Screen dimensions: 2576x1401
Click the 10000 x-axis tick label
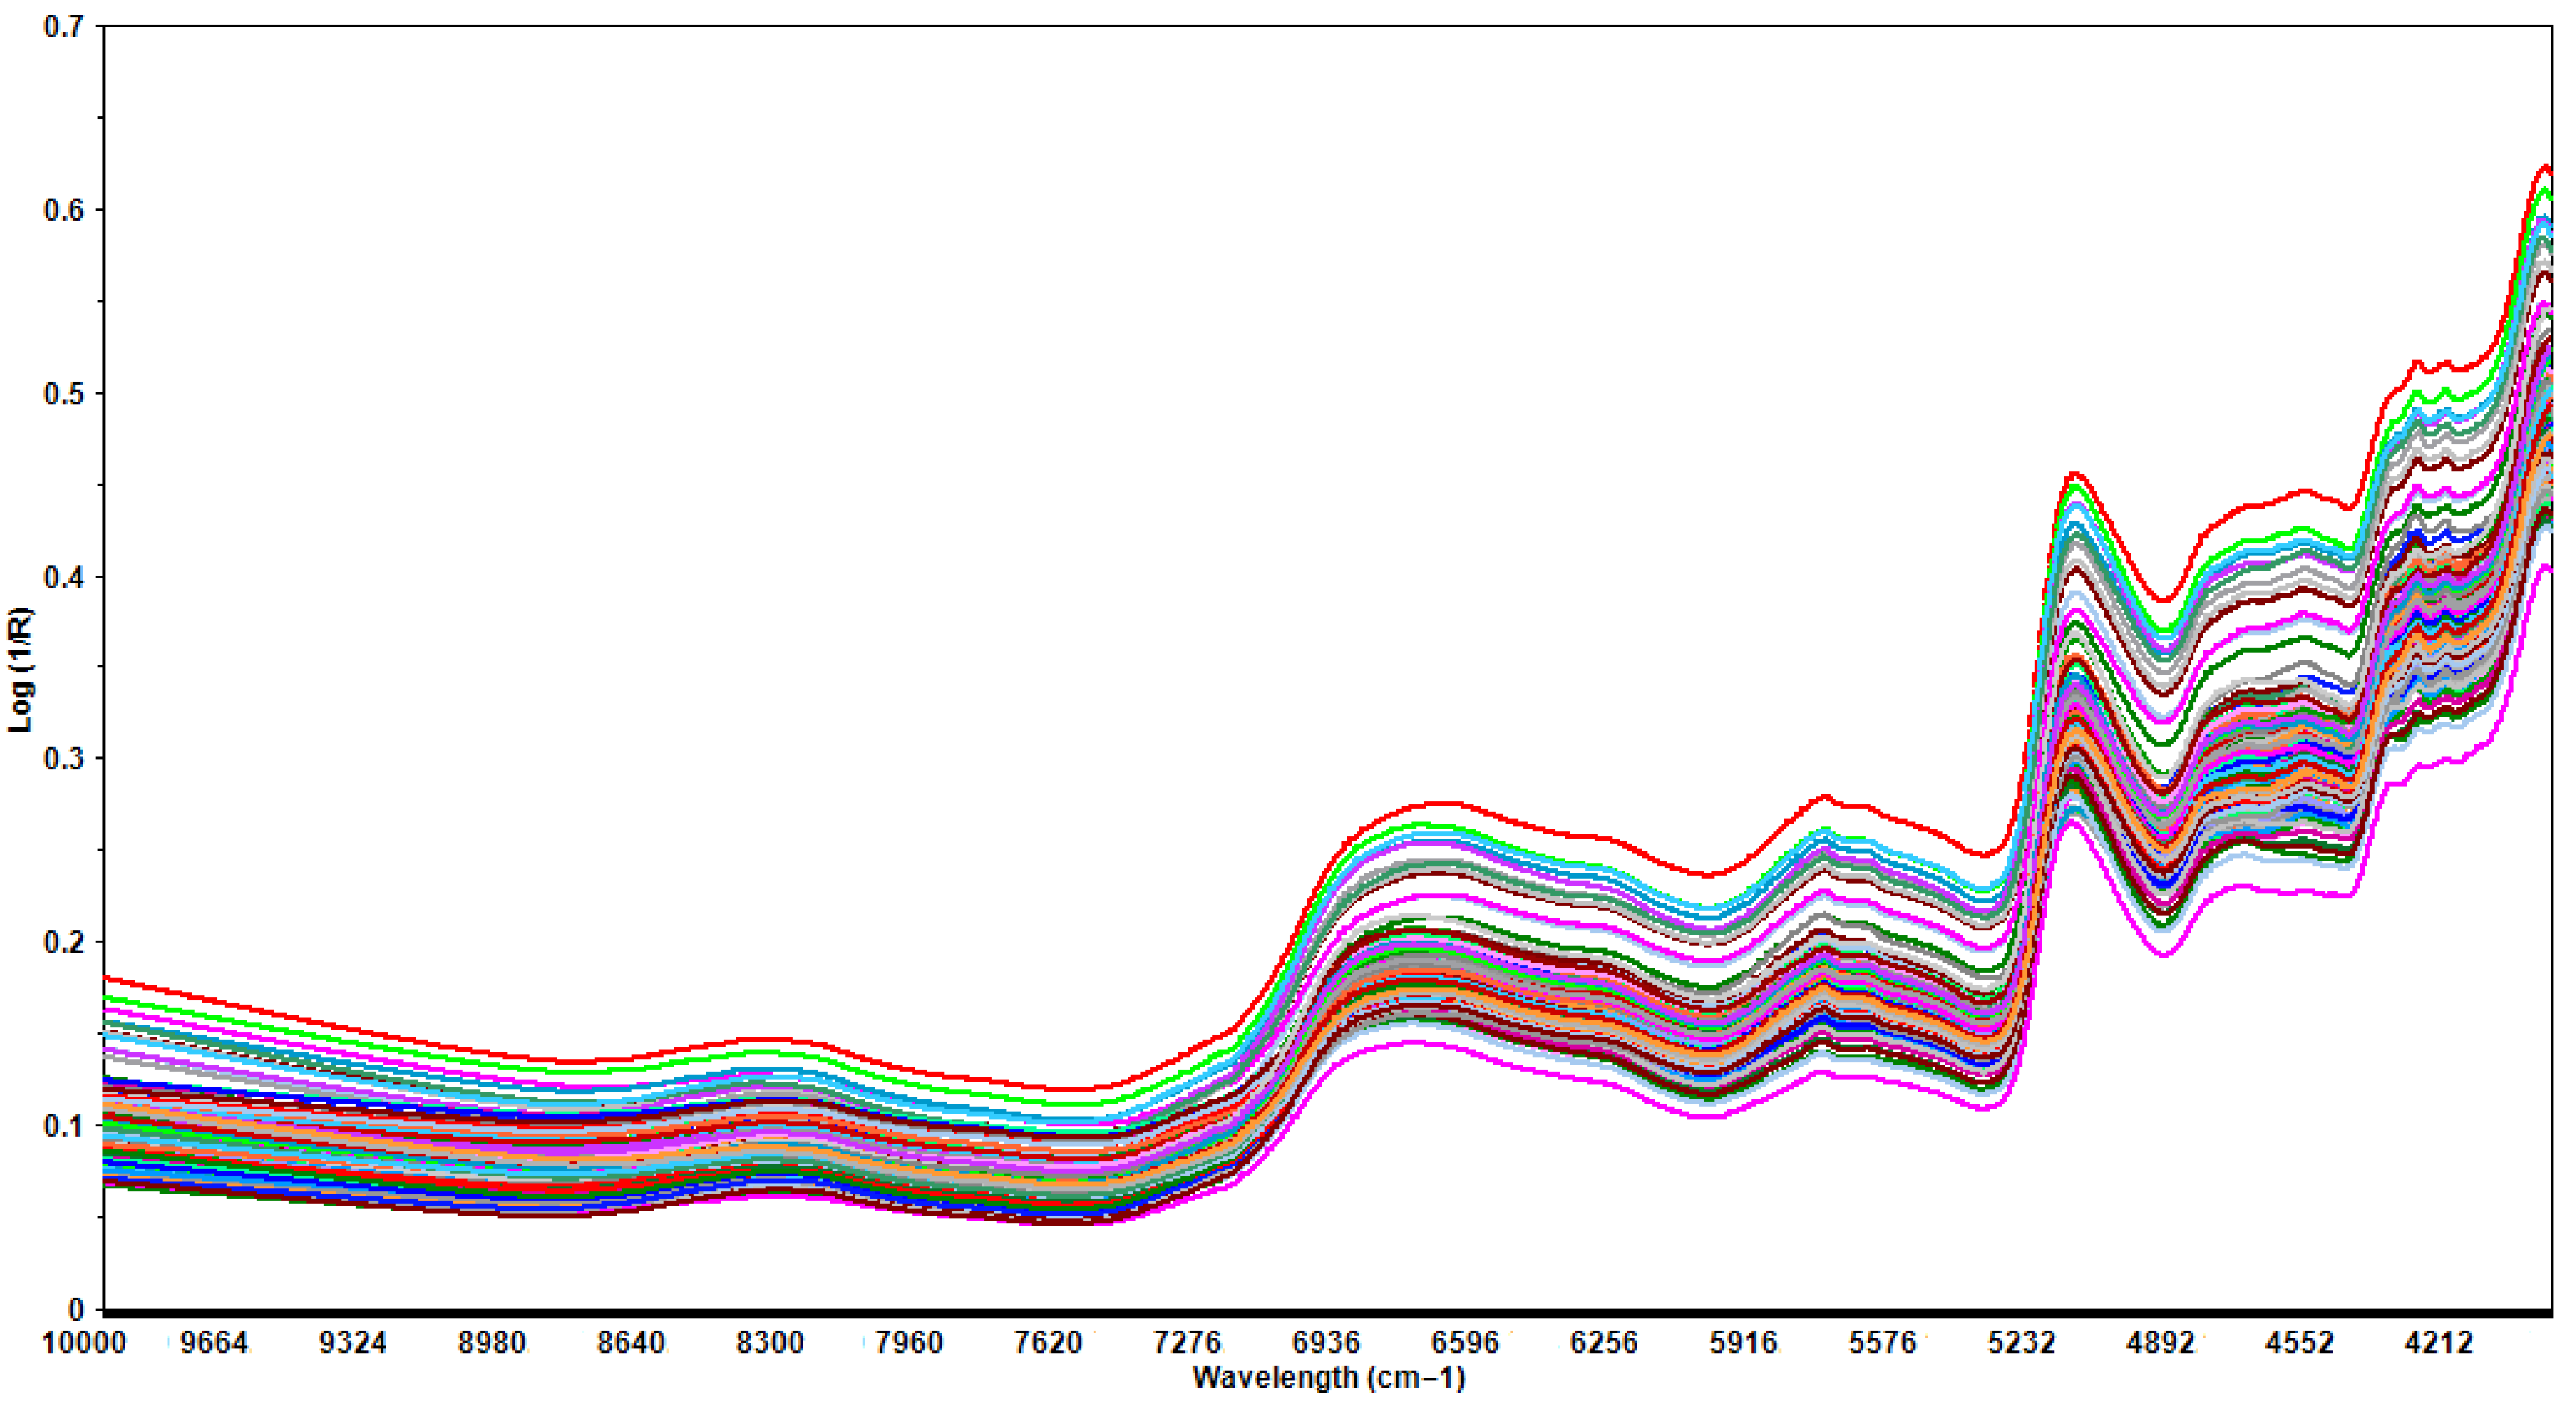click(83, 1342)
